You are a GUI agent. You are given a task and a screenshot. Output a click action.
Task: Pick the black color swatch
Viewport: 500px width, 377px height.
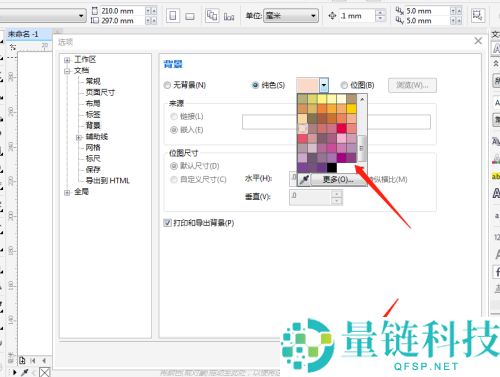tap(332, 167)
